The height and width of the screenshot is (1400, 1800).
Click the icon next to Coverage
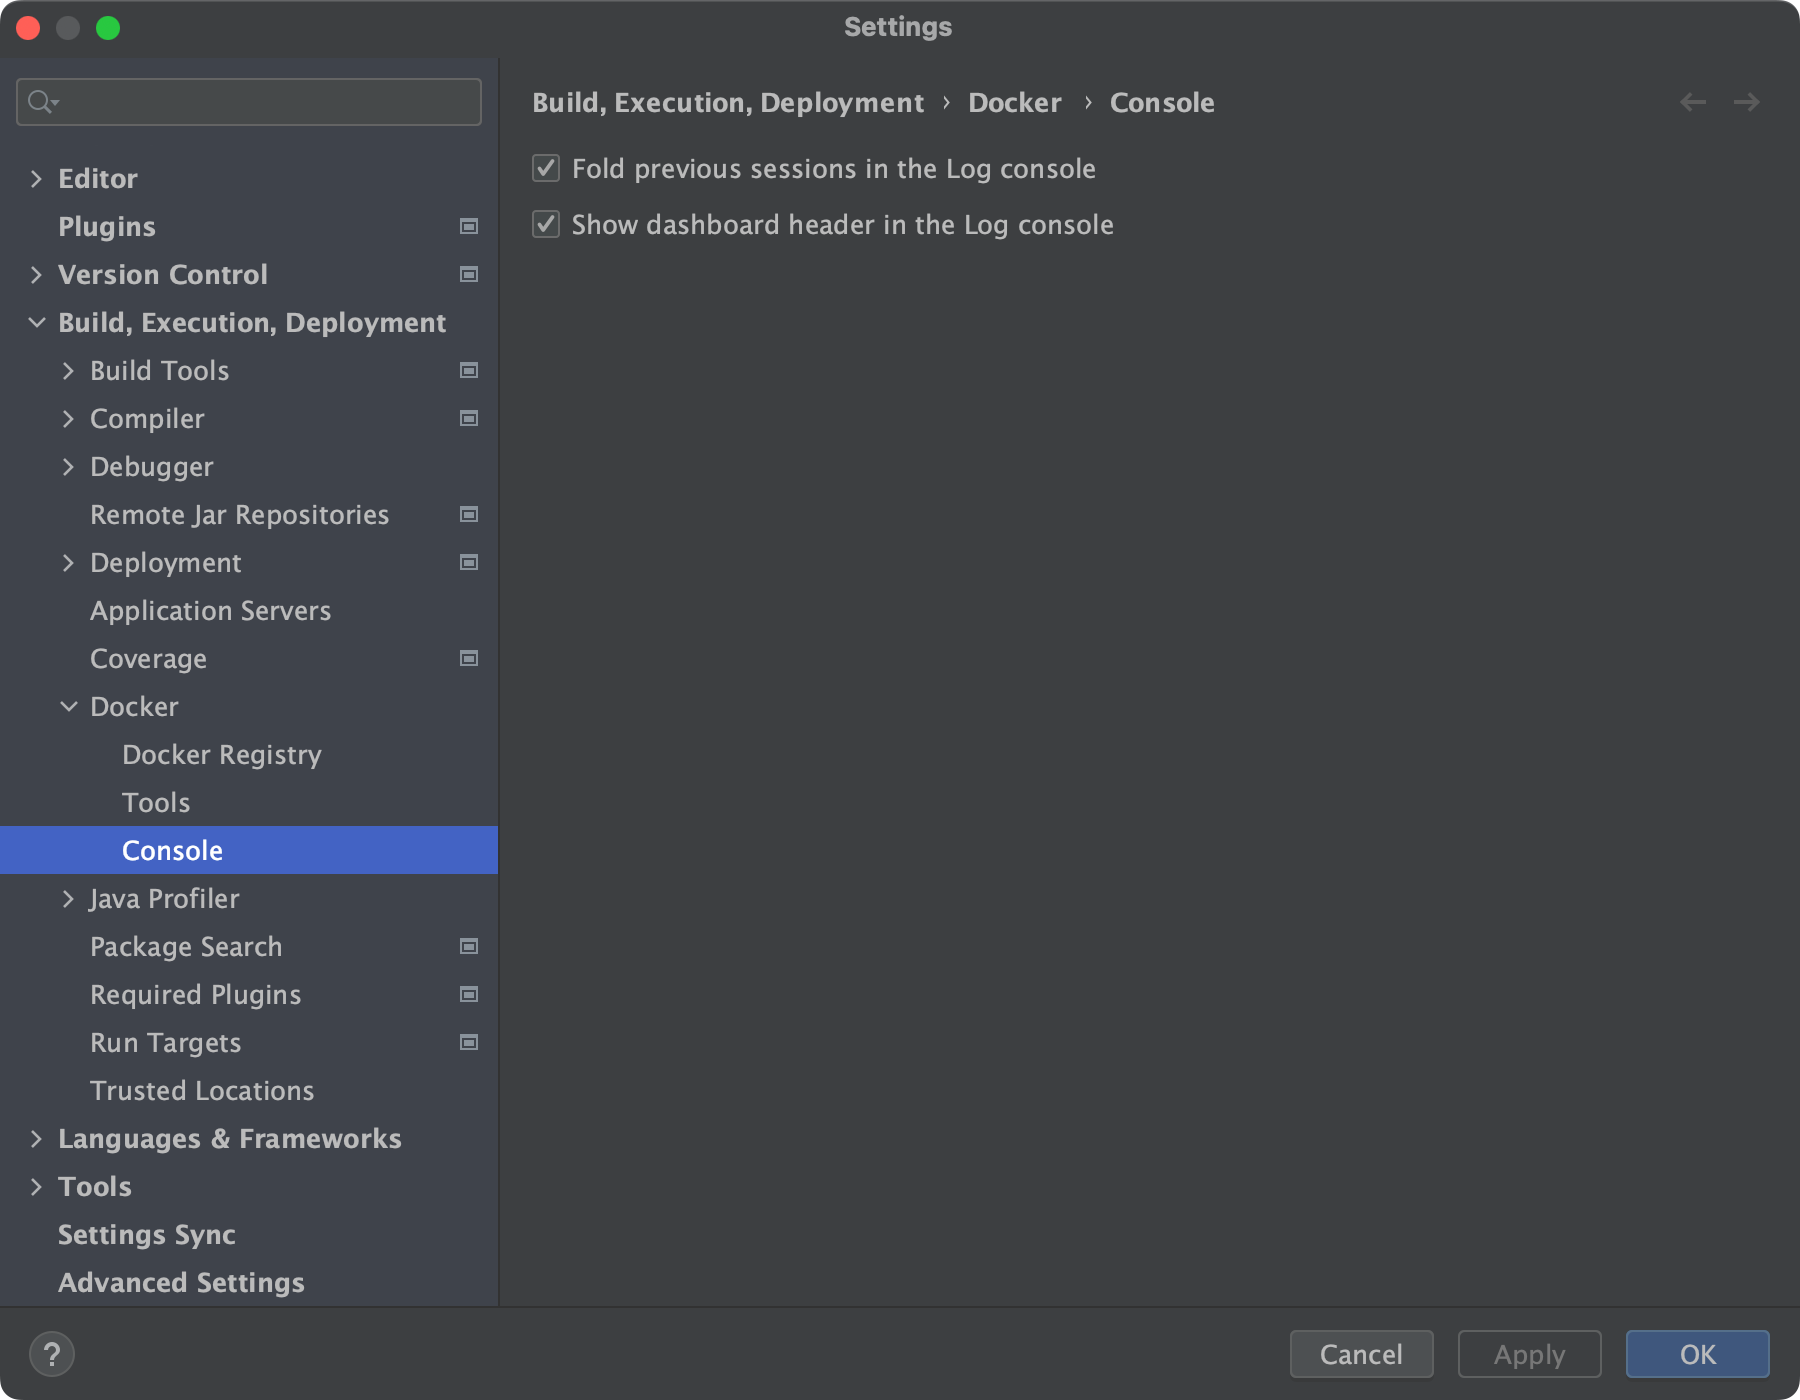[467, 658]
